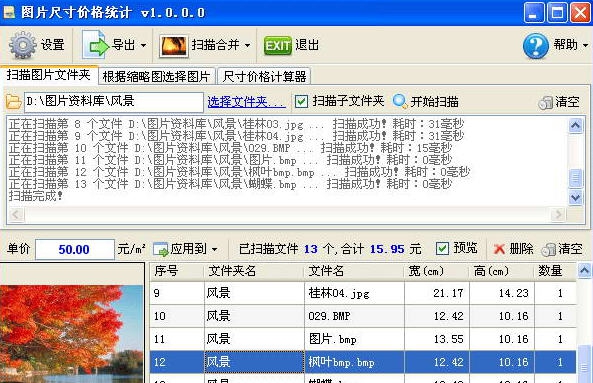Click the 开始扫描 magnifier icon

click(400, 101)
